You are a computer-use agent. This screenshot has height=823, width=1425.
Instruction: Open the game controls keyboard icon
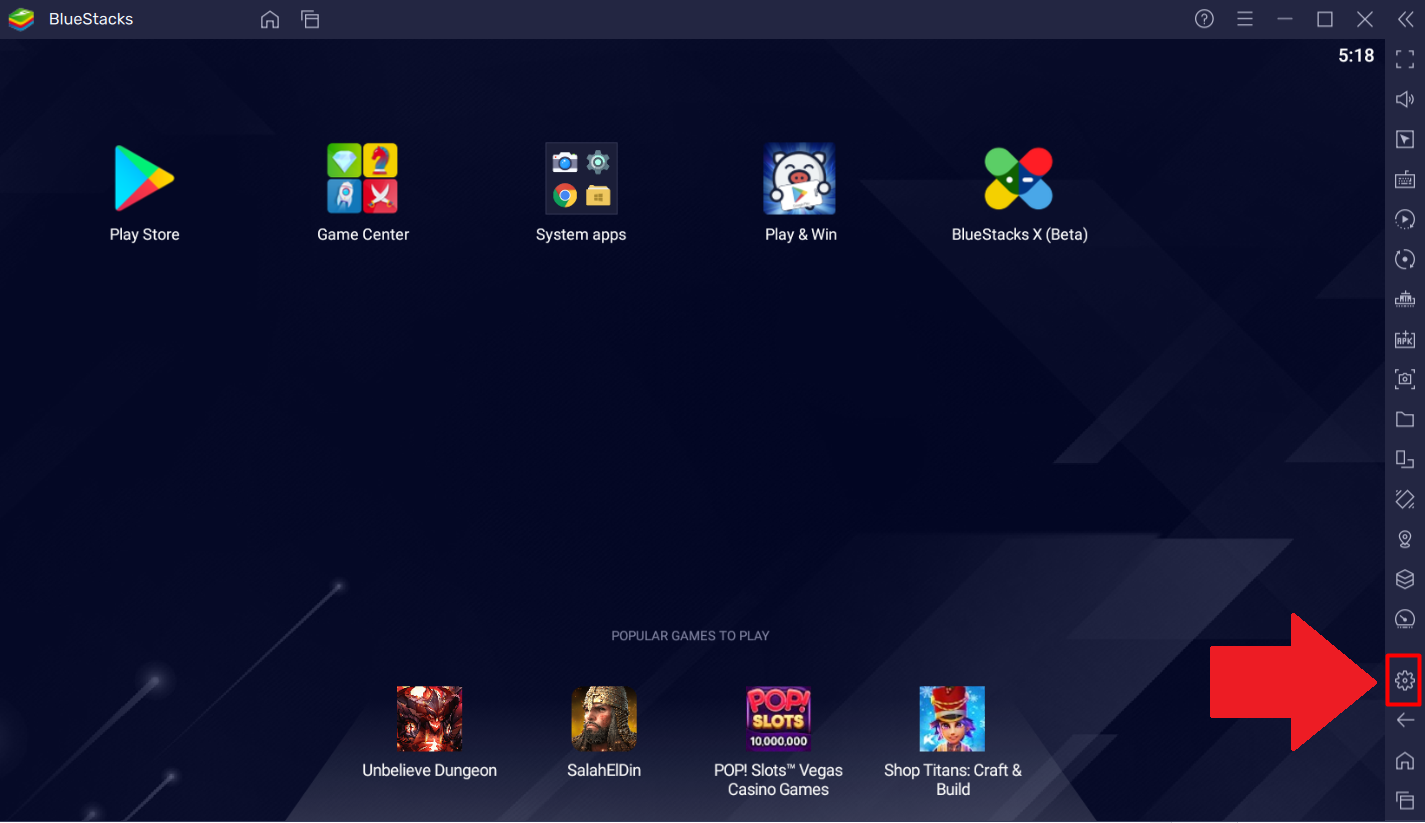(1405, 179)
